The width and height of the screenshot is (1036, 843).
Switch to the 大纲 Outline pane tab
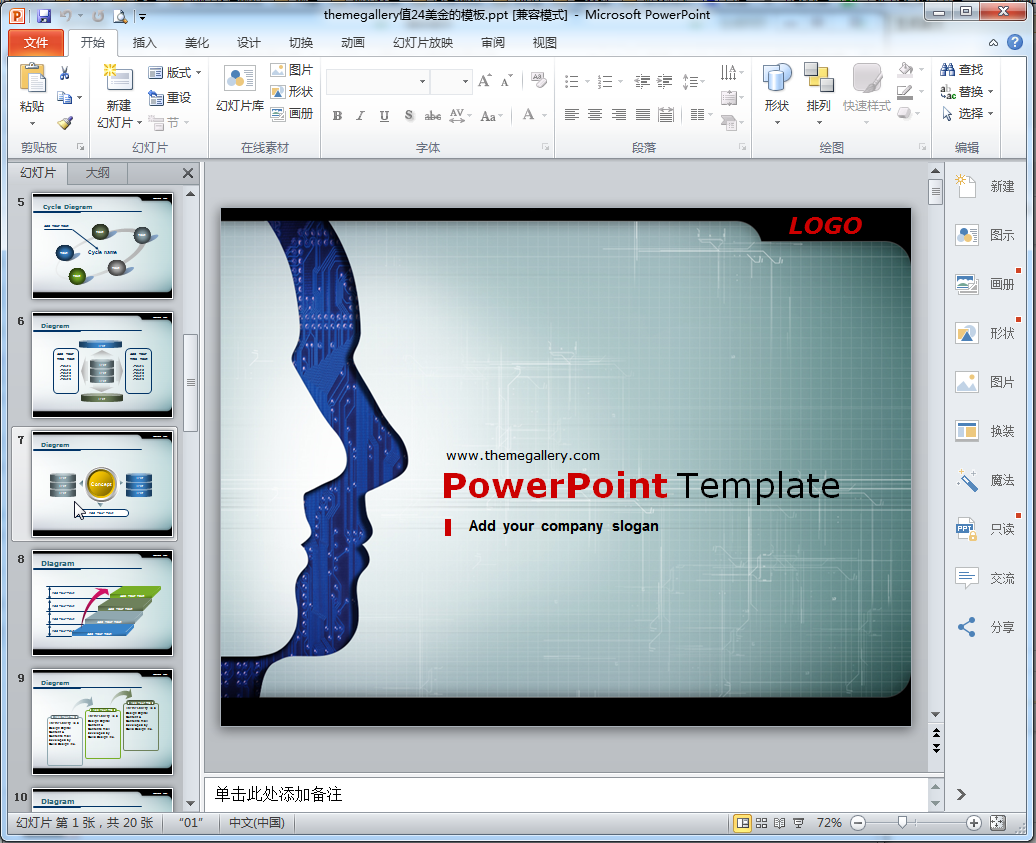tap(98, 173)
